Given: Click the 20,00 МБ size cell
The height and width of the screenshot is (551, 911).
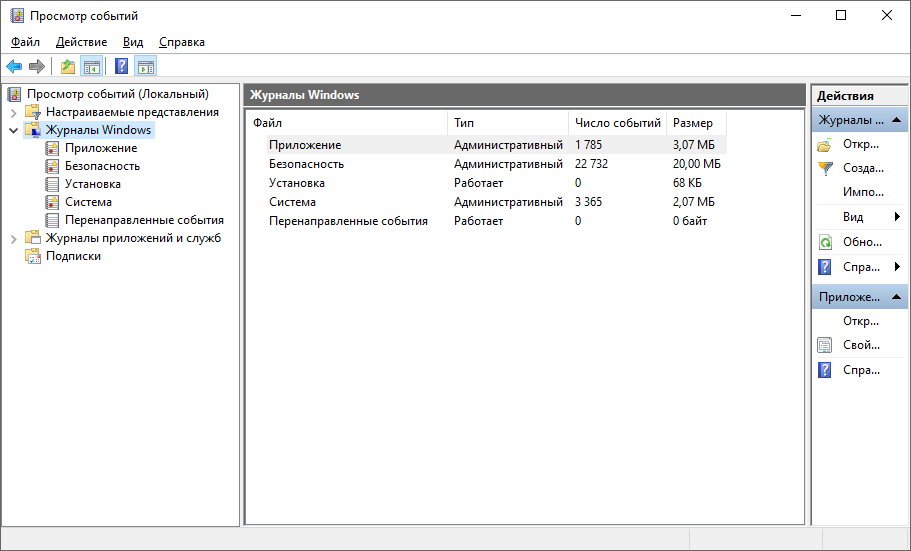Looking at the screenshot, I should [697, 164].
